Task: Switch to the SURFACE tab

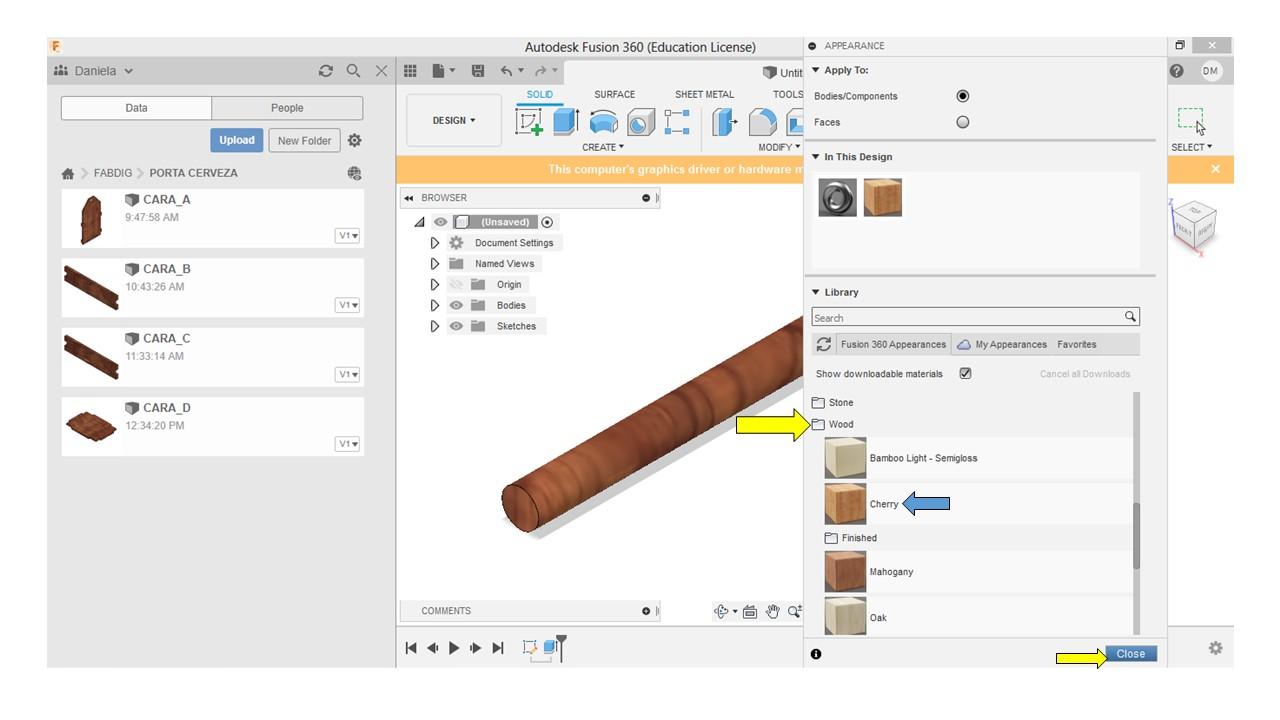Action: point(614,95)
